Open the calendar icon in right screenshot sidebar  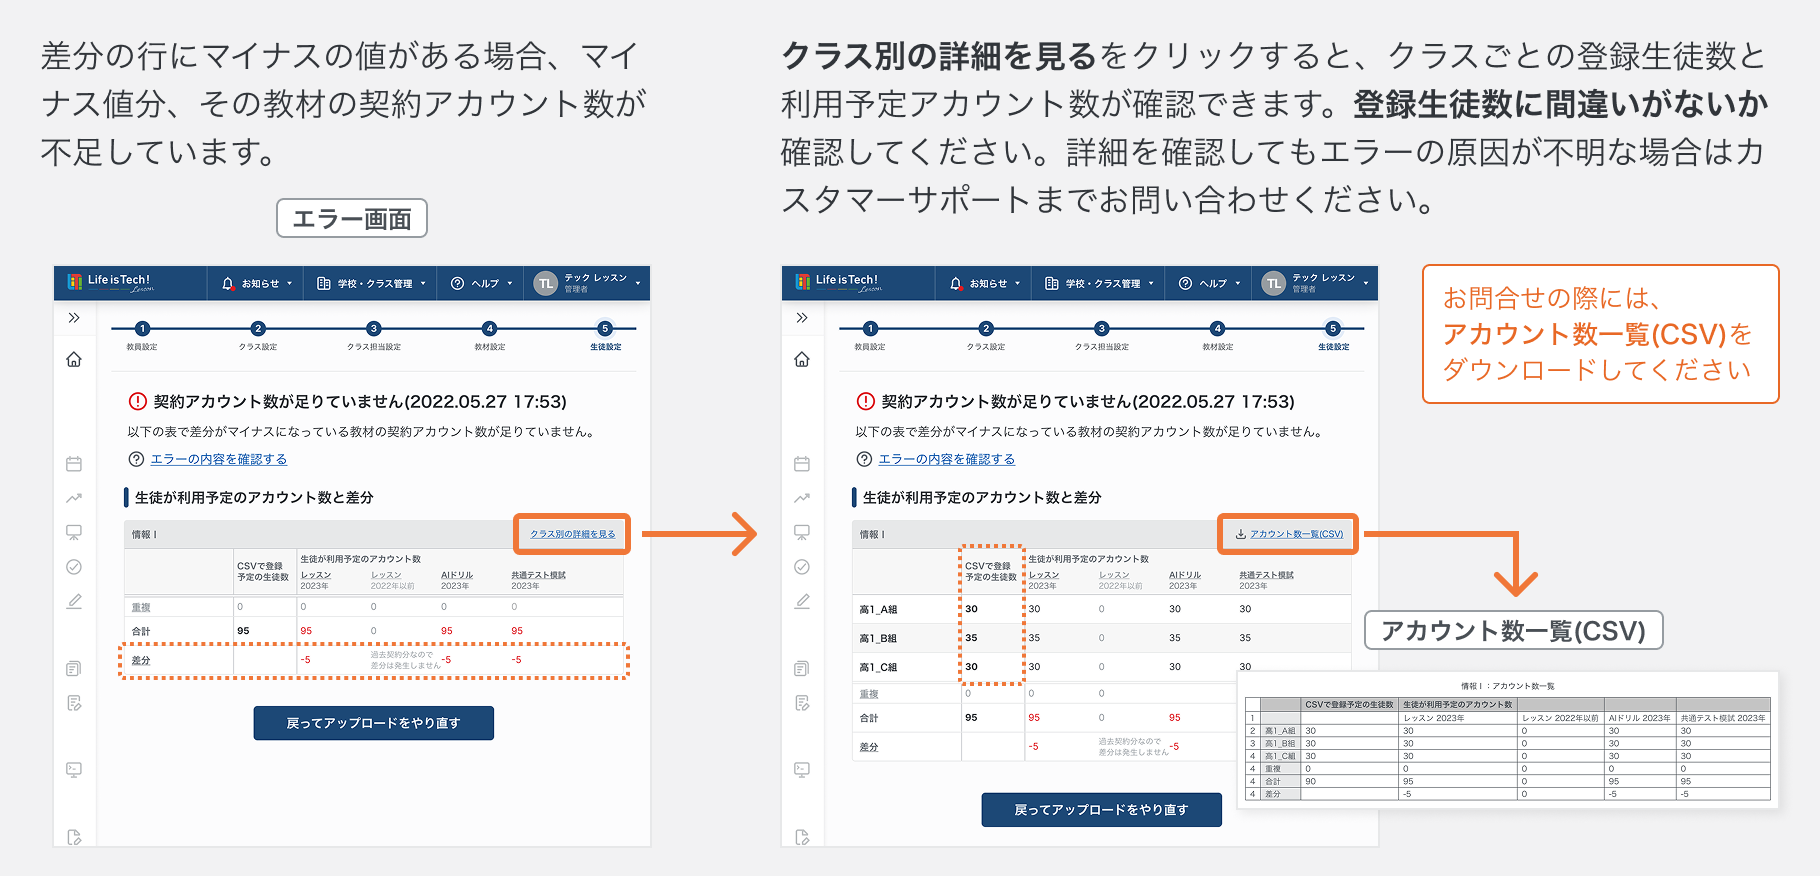(x=802, y=464)
